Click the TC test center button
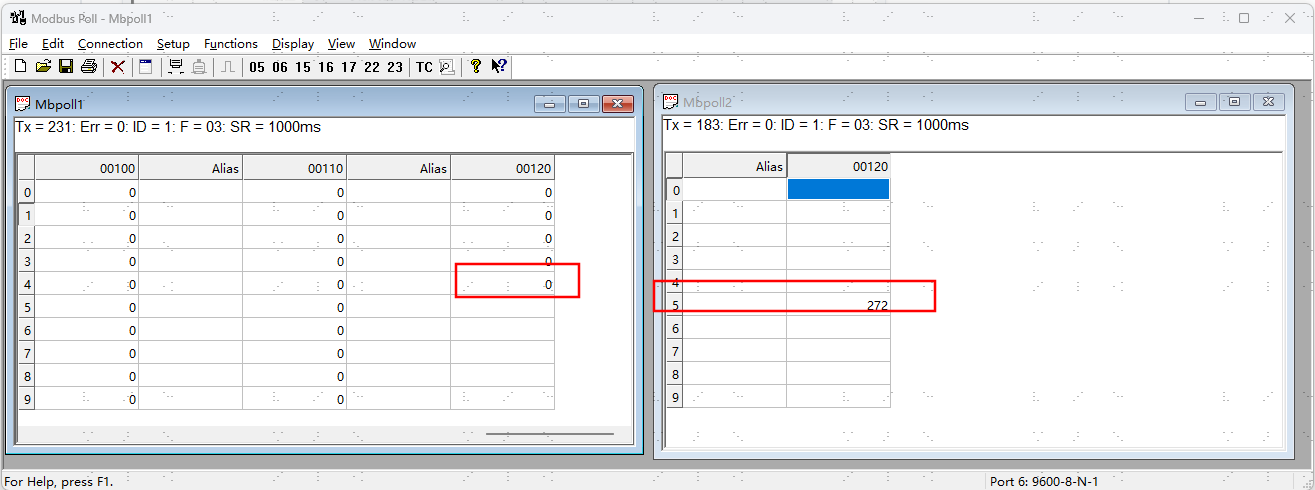The image size is (1315, 490). click(x=424, y=67)
